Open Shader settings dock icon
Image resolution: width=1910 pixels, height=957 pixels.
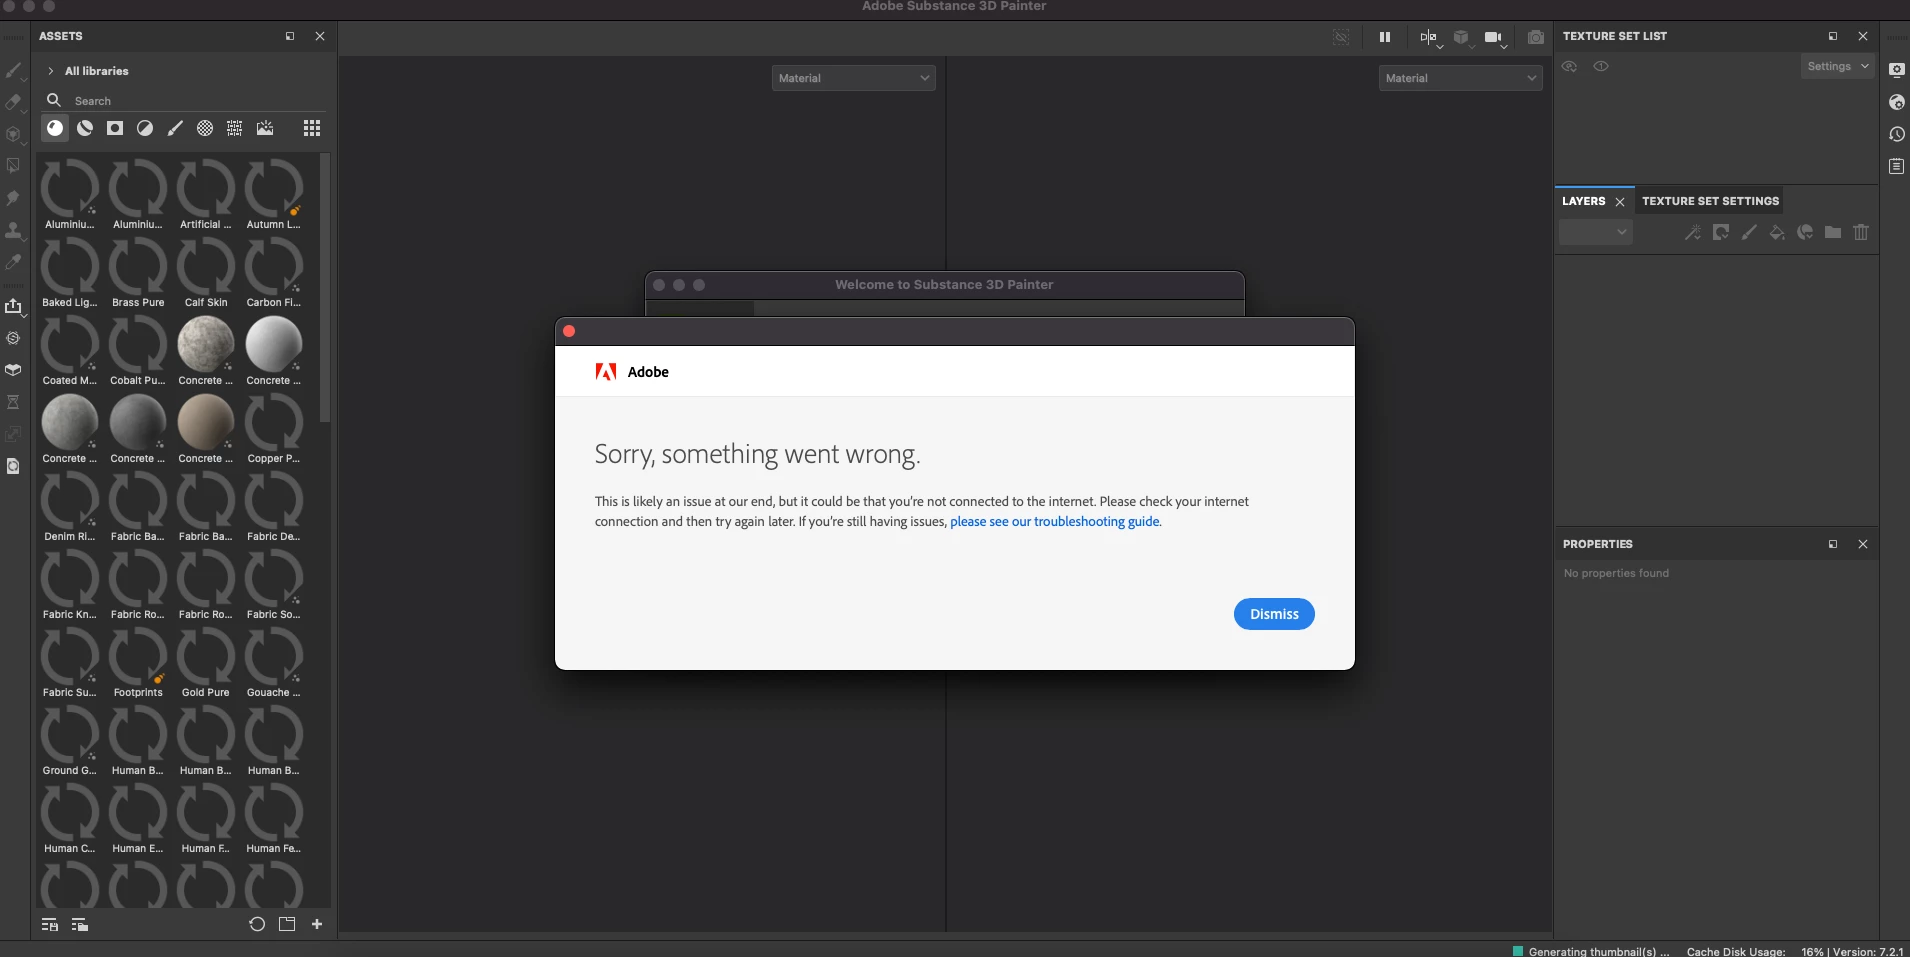pos(1897,102)
